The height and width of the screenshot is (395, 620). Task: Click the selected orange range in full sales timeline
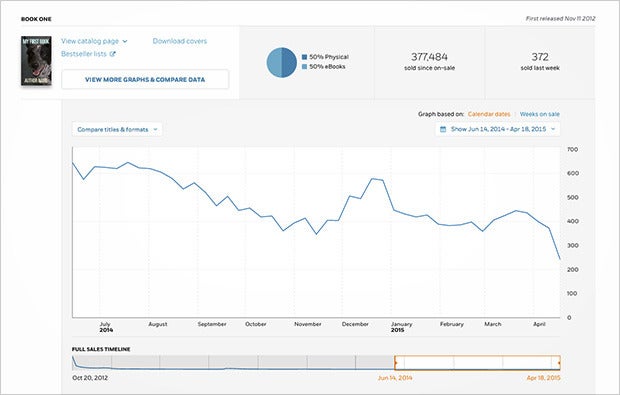(477, 363)
